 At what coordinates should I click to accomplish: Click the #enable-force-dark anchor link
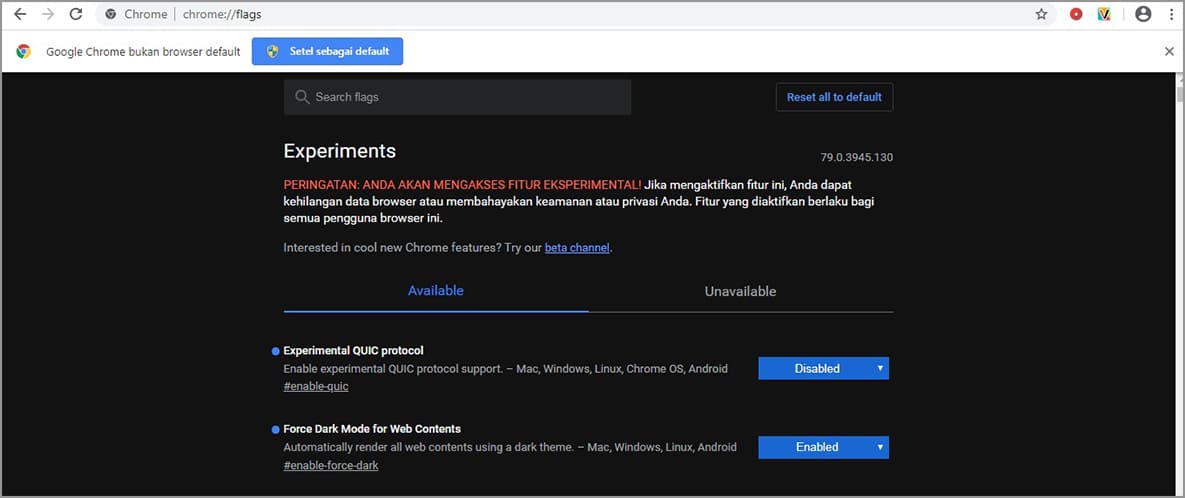(x=331, y=465)
